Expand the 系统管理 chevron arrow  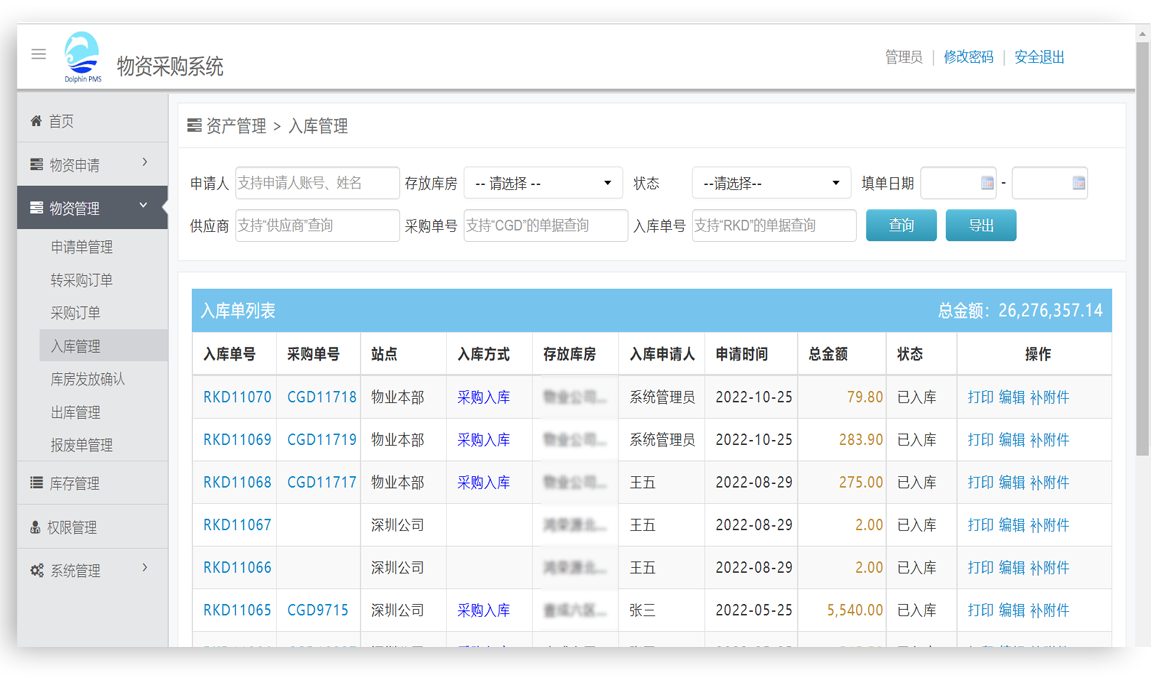145,568
